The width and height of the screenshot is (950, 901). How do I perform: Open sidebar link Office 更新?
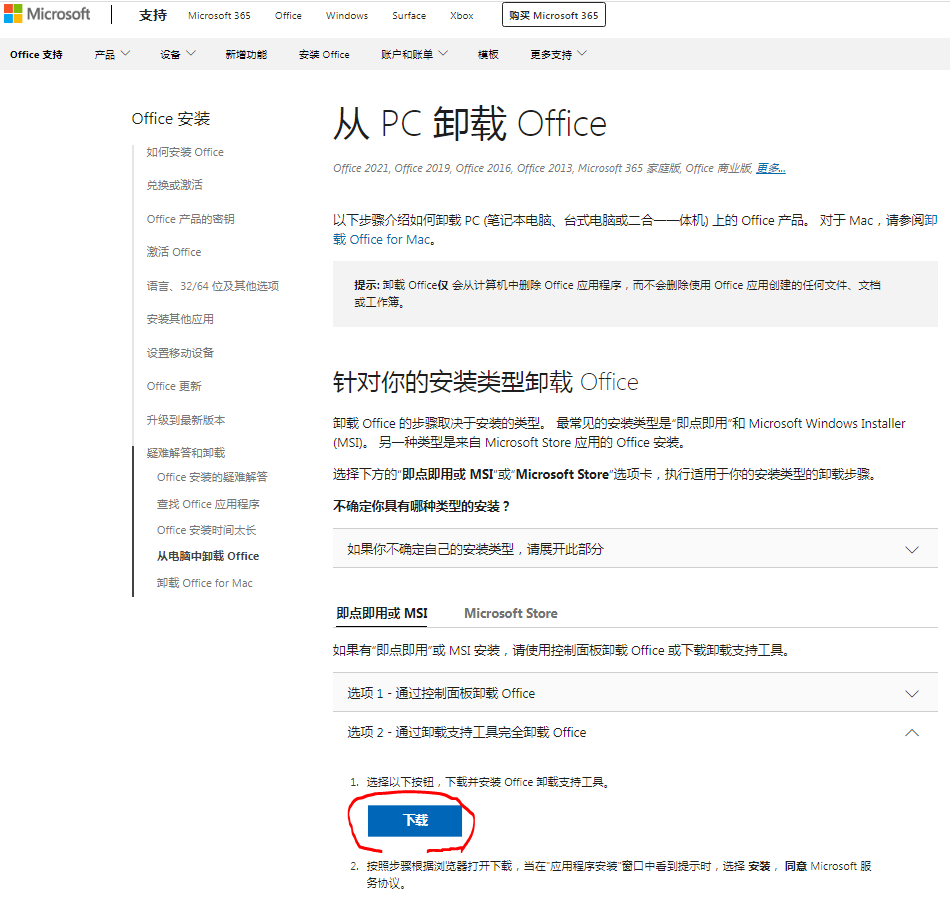(174, 386)
